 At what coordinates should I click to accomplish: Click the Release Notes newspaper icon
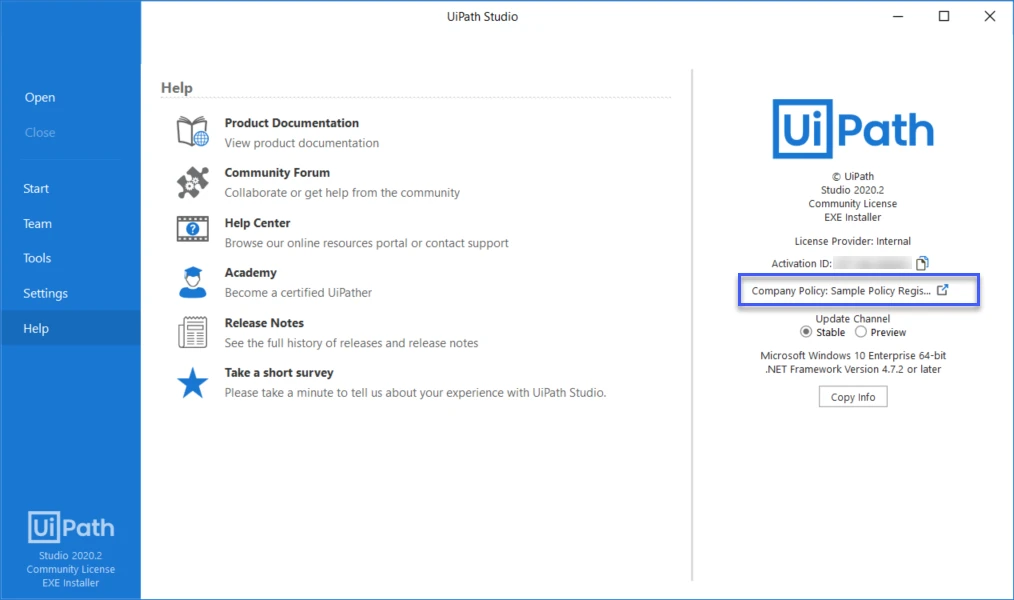193,332
